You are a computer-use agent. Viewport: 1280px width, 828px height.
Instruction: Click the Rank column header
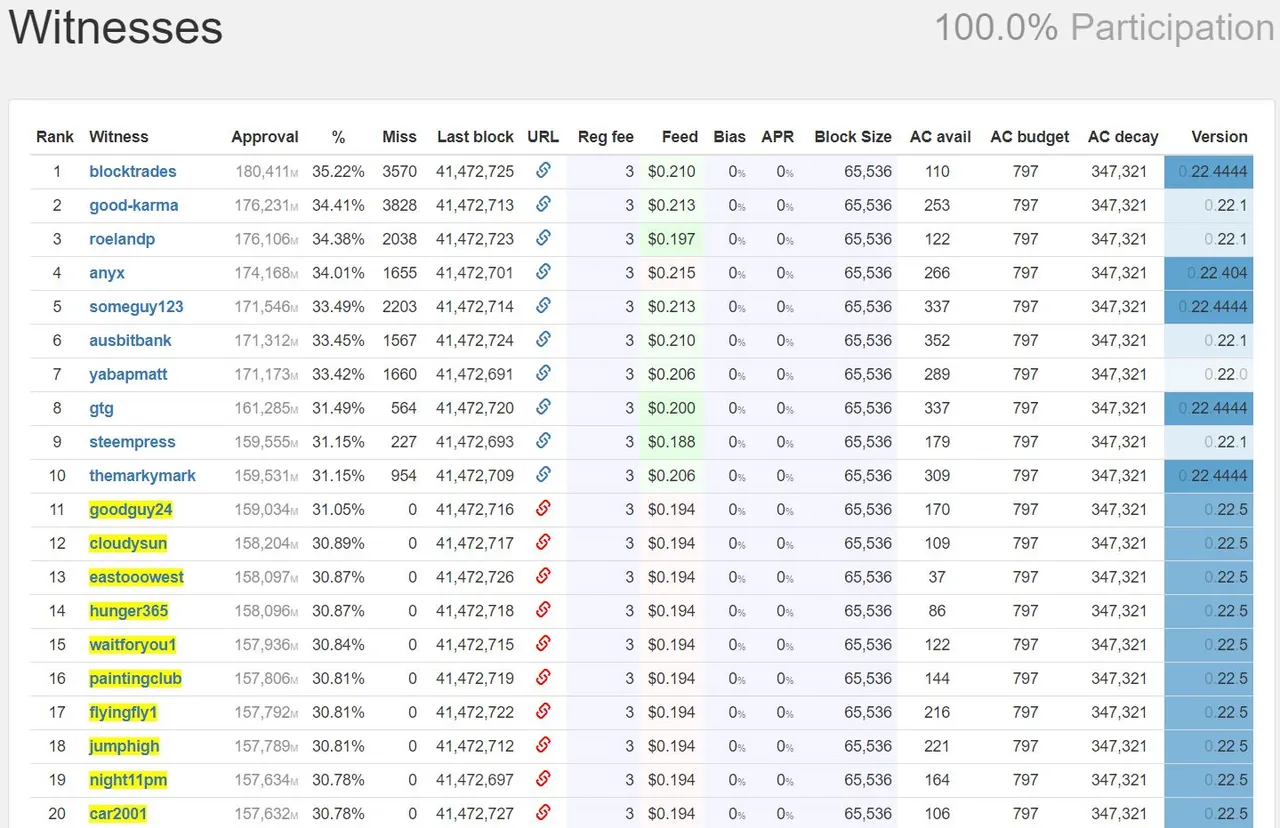click(55, 137)
